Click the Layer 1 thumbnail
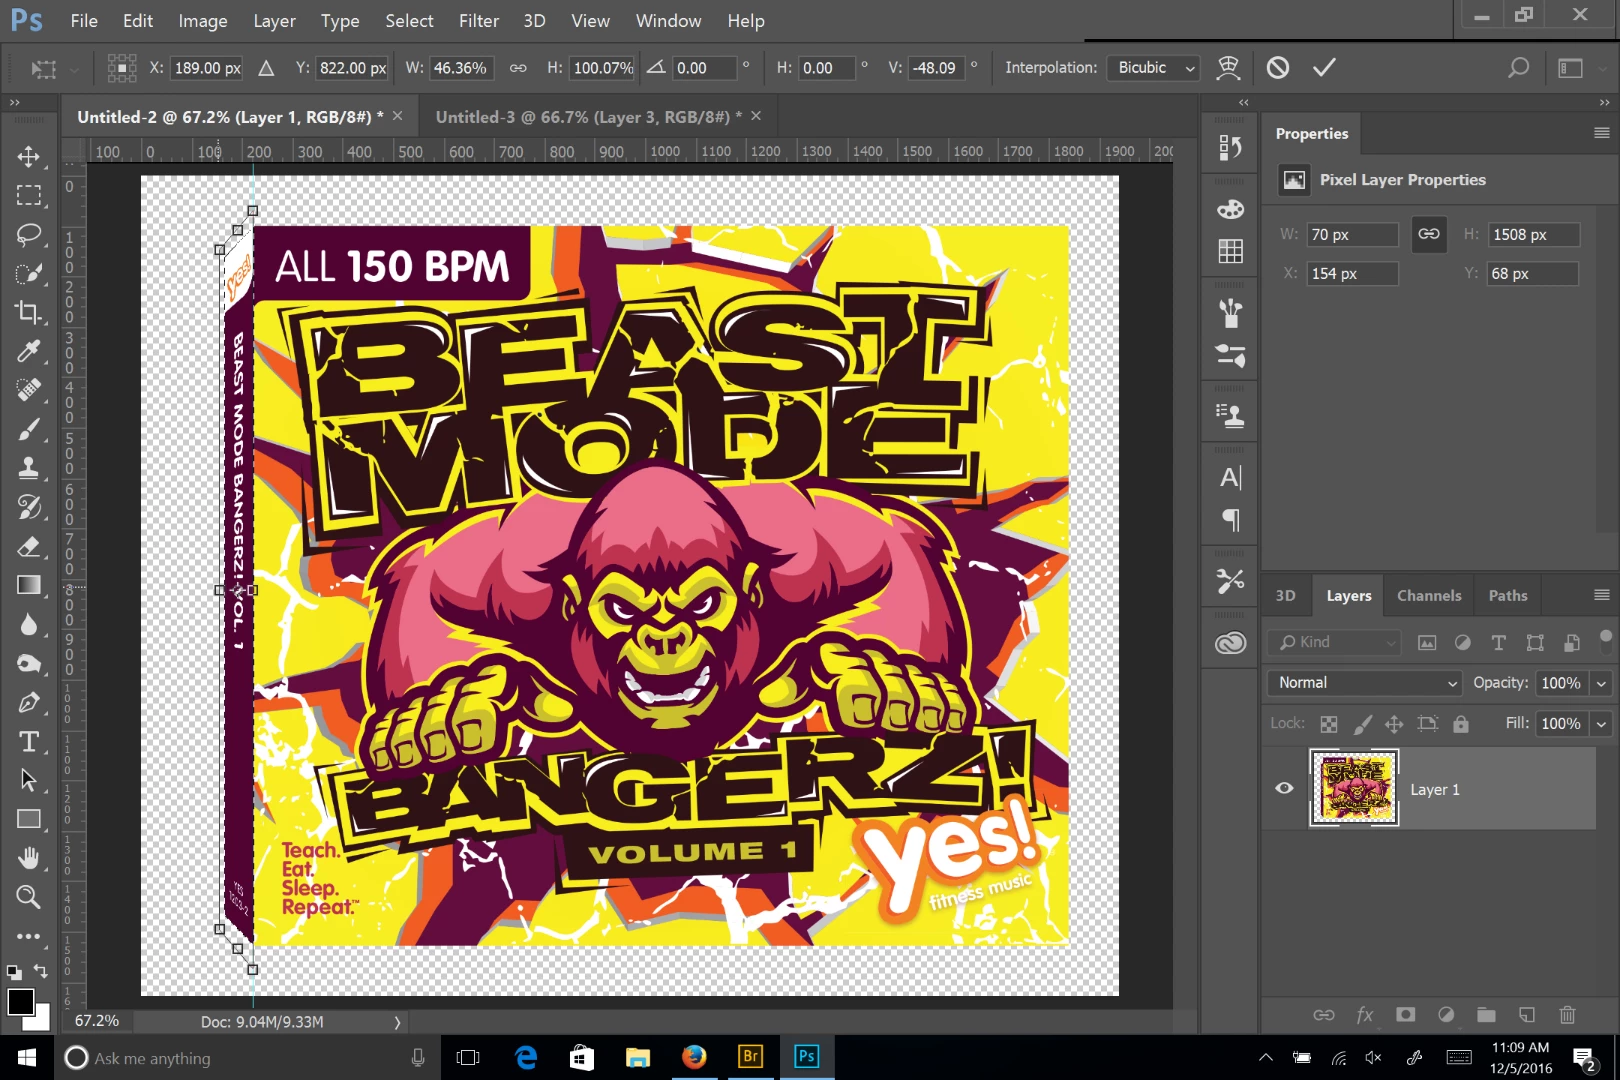 tap(1354, 788)
